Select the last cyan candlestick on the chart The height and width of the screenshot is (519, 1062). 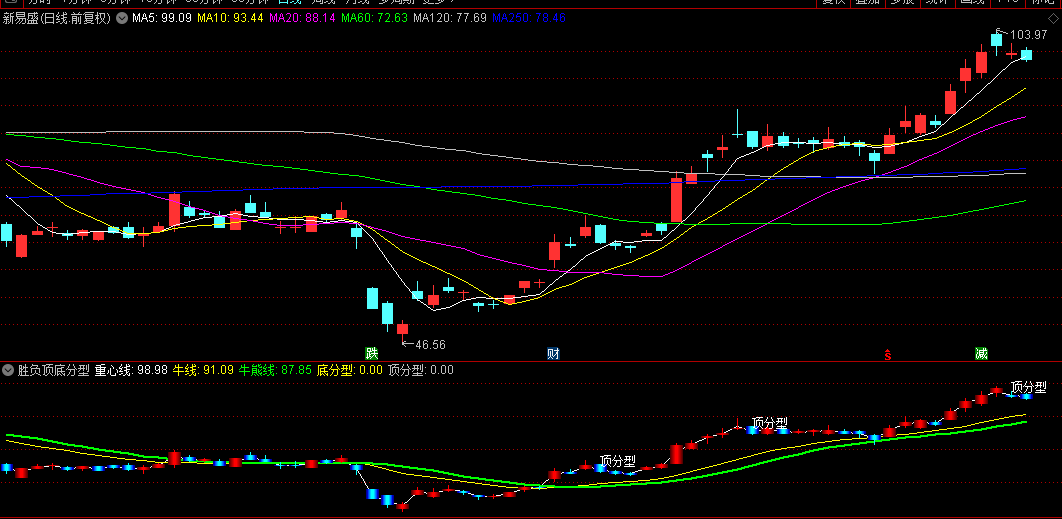(x=1026, y=55)
